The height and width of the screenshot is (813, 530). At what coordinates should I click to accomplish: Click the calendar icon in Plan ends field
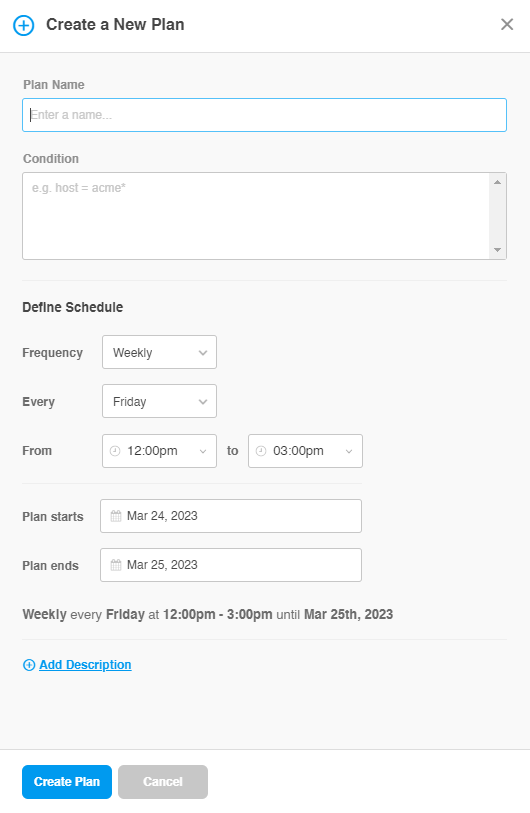click(x=116, y=565)
